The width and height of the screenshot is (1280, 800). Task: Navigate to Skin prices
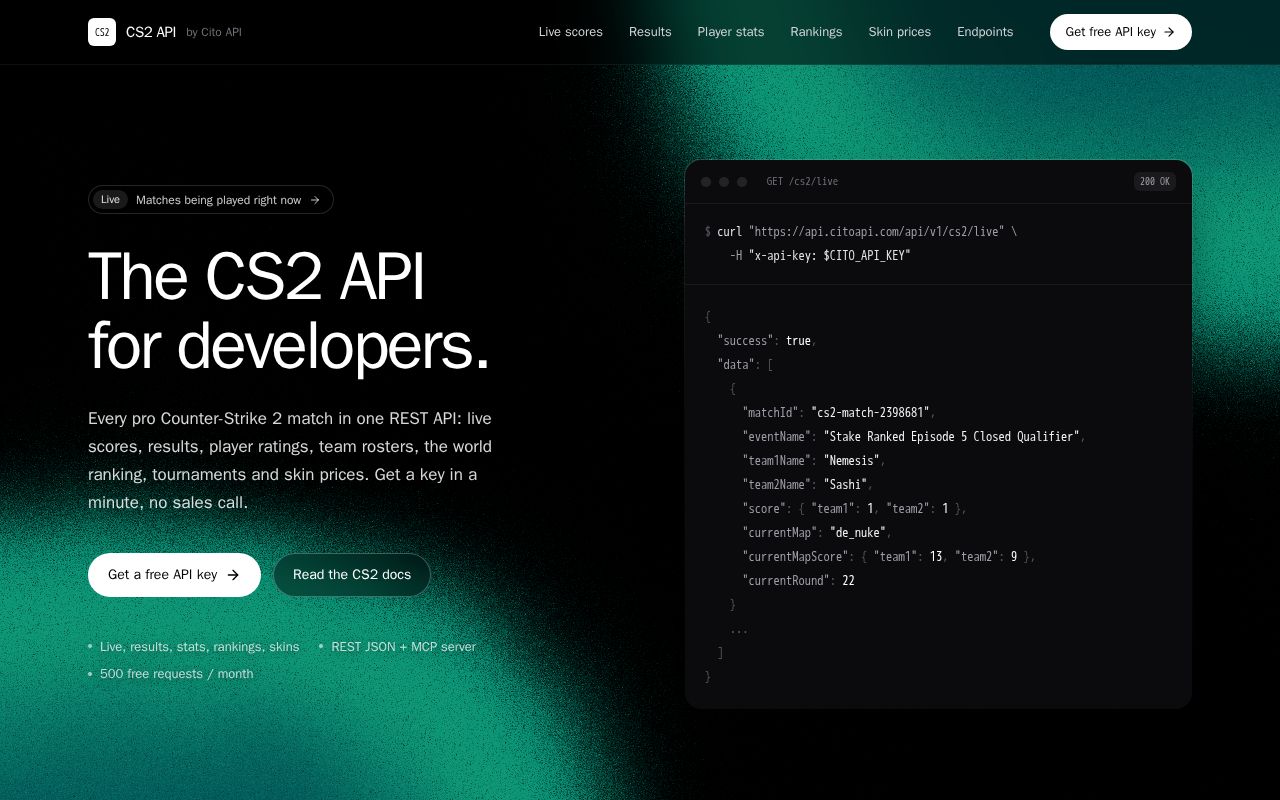click(x=900, y=32)
